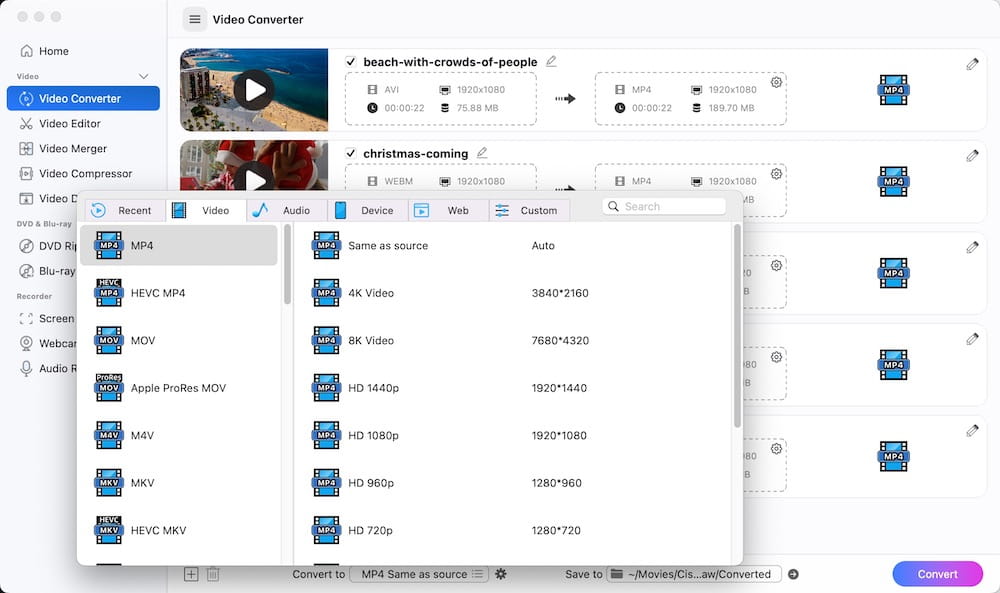Click the preset list scrollbar

point(737,326)
